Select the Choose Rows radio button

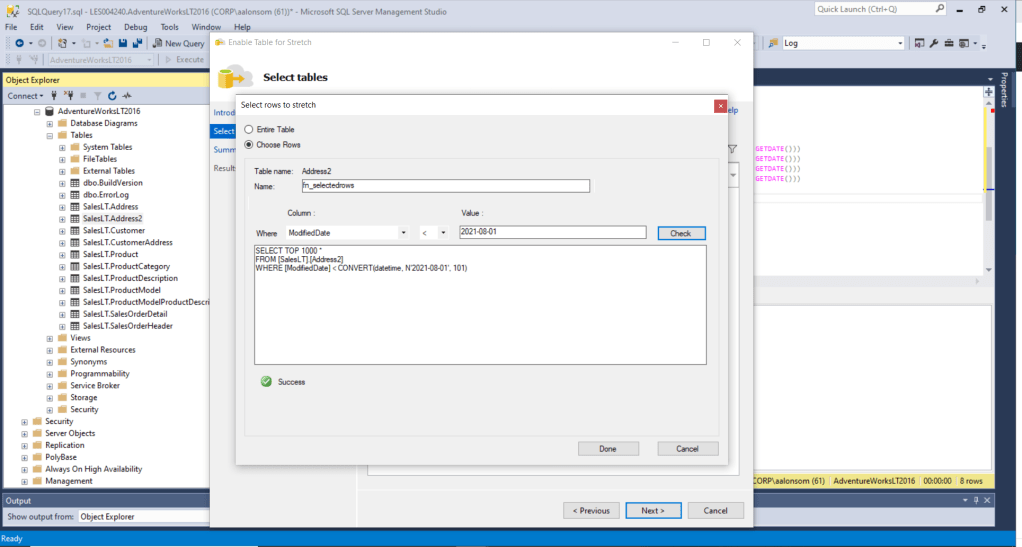[249, 145]
